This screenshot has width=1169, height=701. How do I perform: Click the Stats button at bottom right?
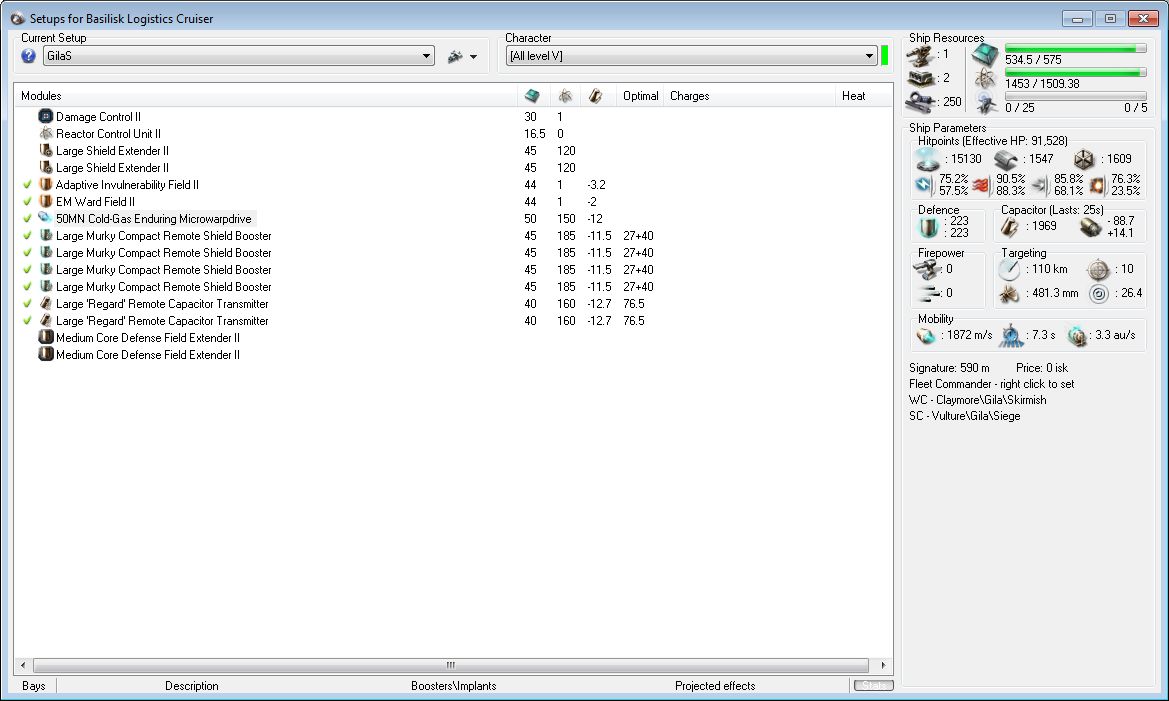point(873,685)
